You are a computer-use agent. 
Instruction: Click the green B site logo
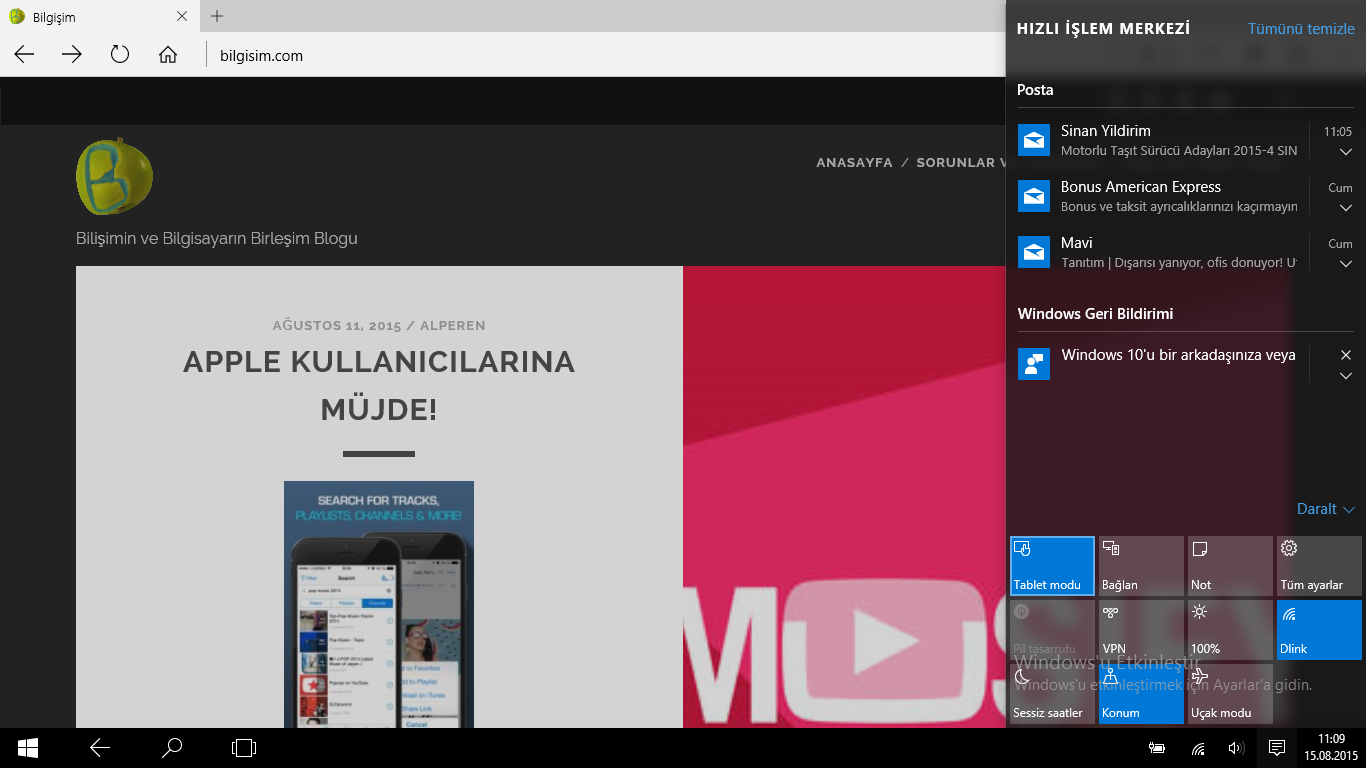click(x=114, y=177)
